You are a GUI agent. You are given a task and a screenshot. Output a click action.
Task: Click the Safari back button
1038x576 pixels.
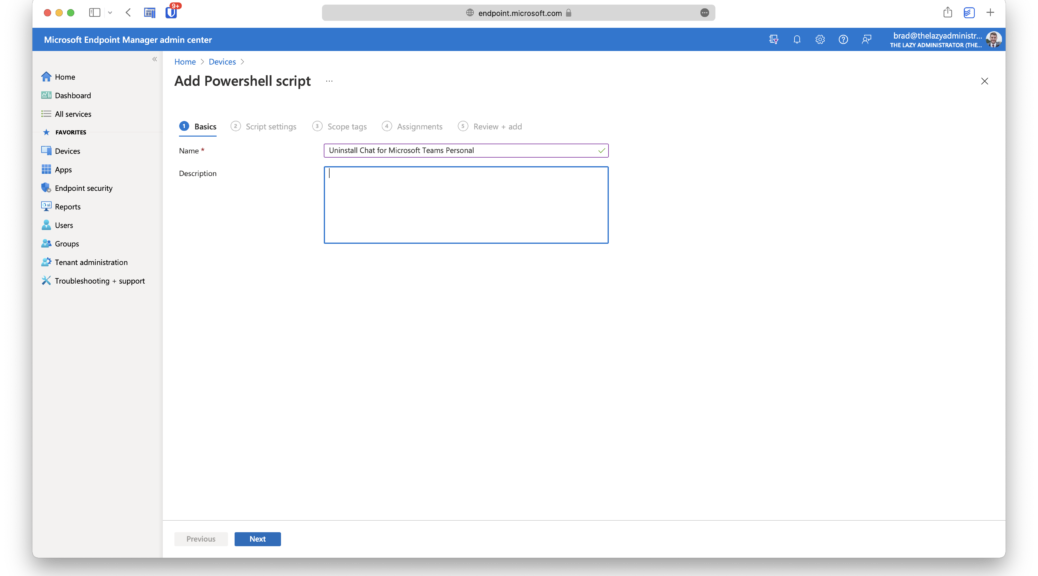tap(128, 13)
